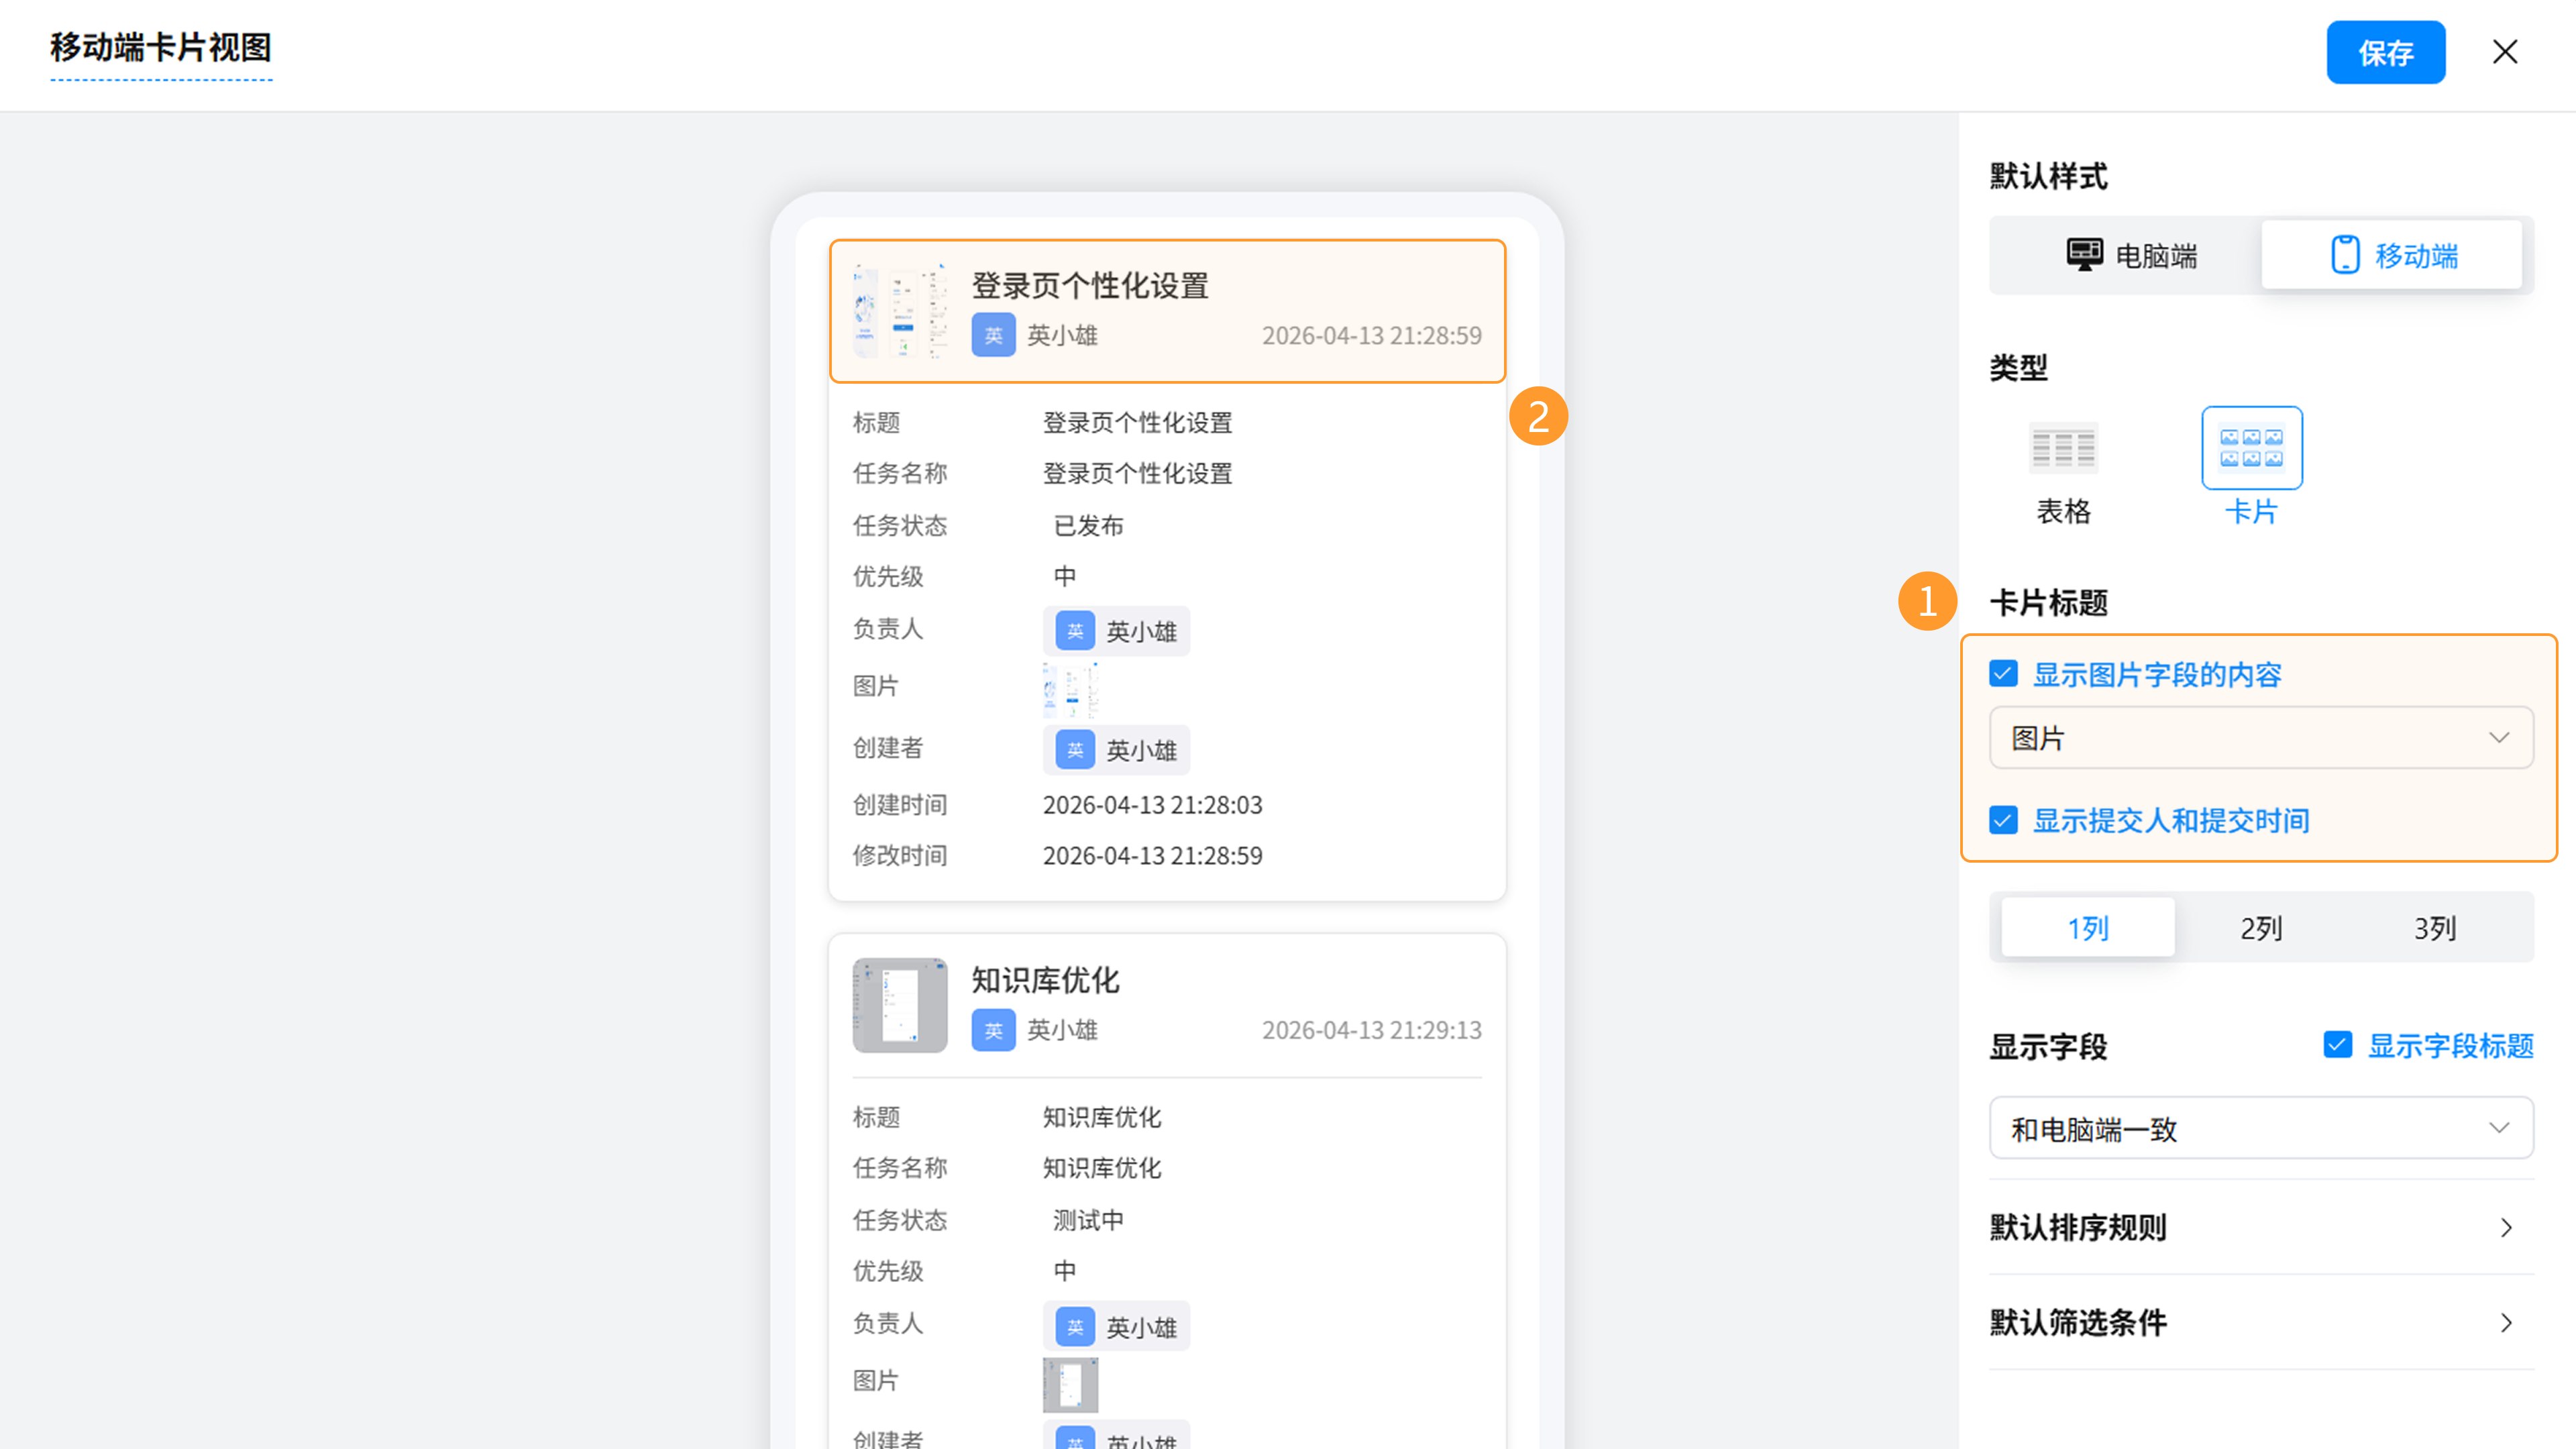This screenshot has height=1449, width=2576.
Task: Click the 移动端卡片视图 title to rename
Action: point(161,47)
